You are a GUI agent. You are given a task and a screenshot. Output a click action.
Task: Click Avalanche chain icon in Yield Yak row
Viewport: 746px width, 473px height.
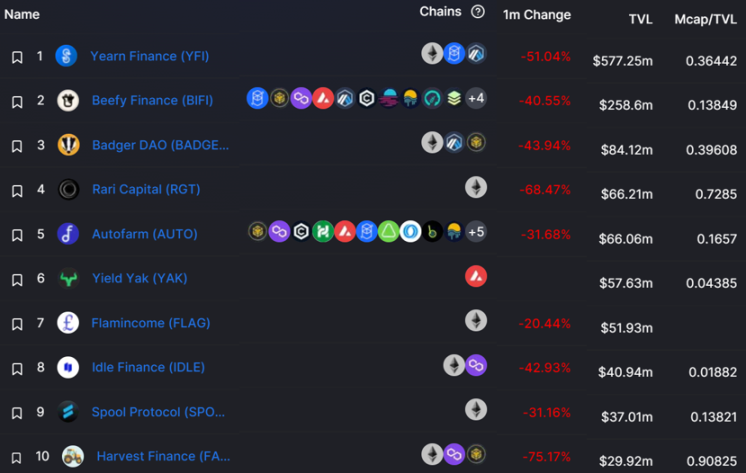click(x=476, y=276)
